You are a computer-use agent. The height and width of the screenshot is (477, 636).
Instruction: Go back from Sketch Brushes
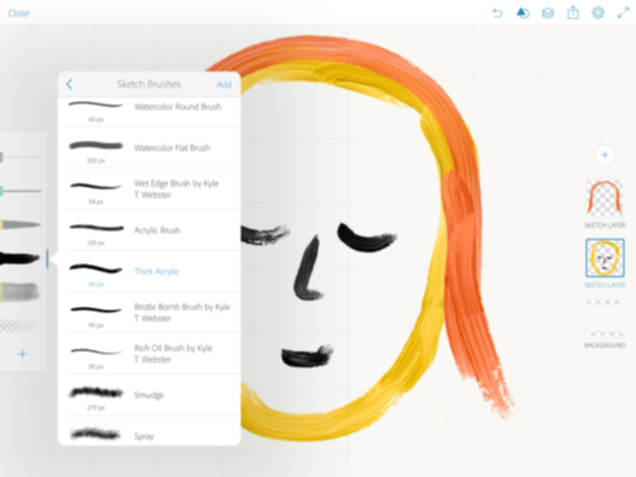click(69, 84)
